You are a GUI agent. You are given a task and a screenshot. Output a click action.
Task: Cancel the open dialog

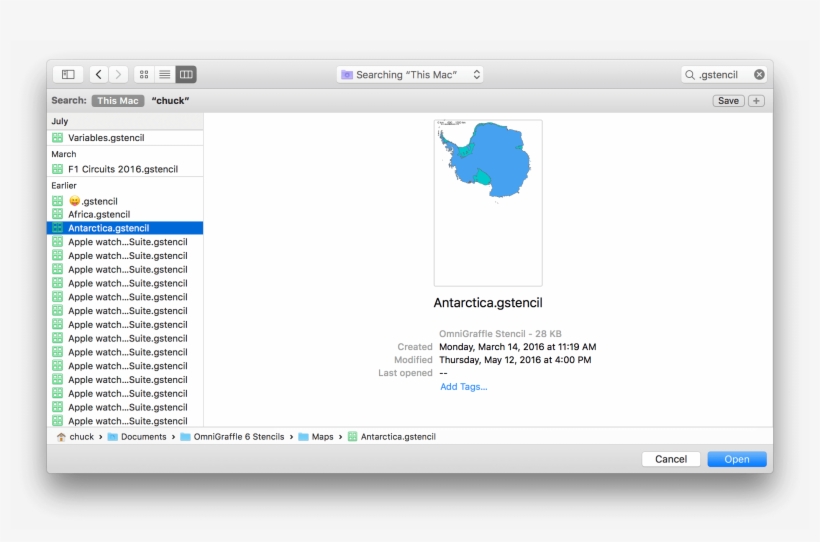671,459
